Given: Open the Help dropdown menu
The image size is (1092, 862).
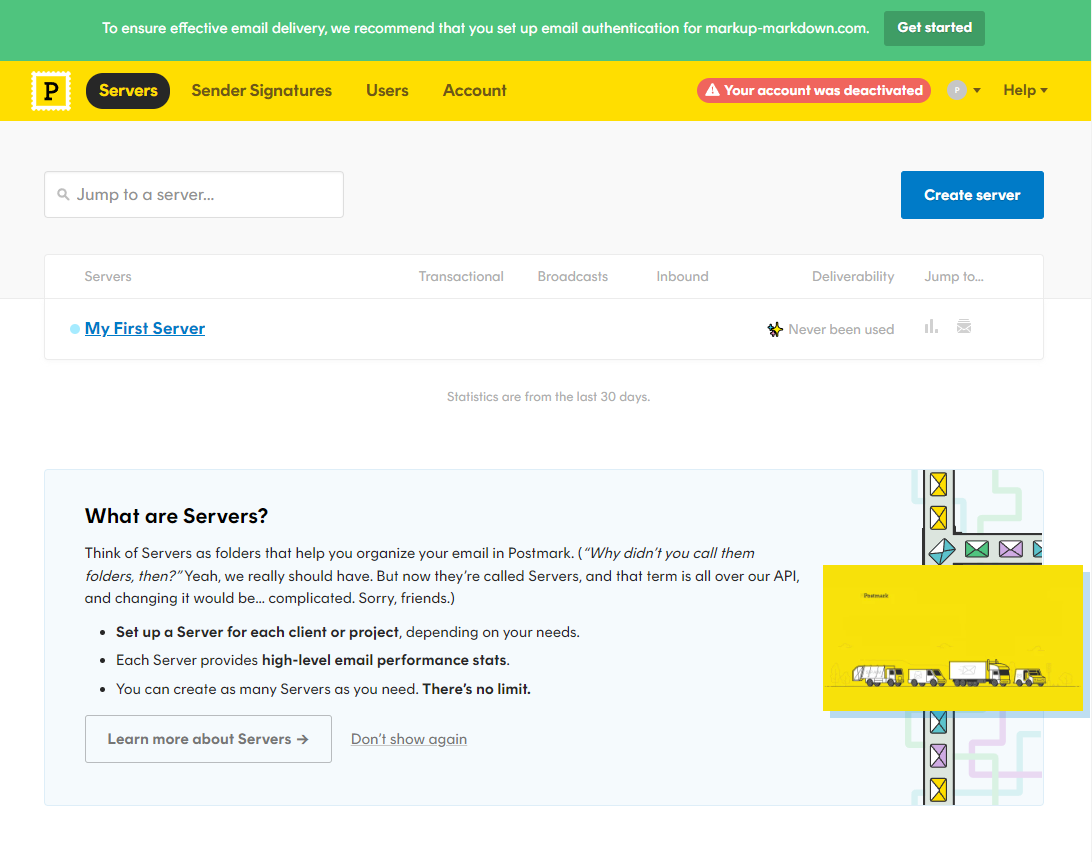Looking at the screenshot, I should (x=1025, y=90).
